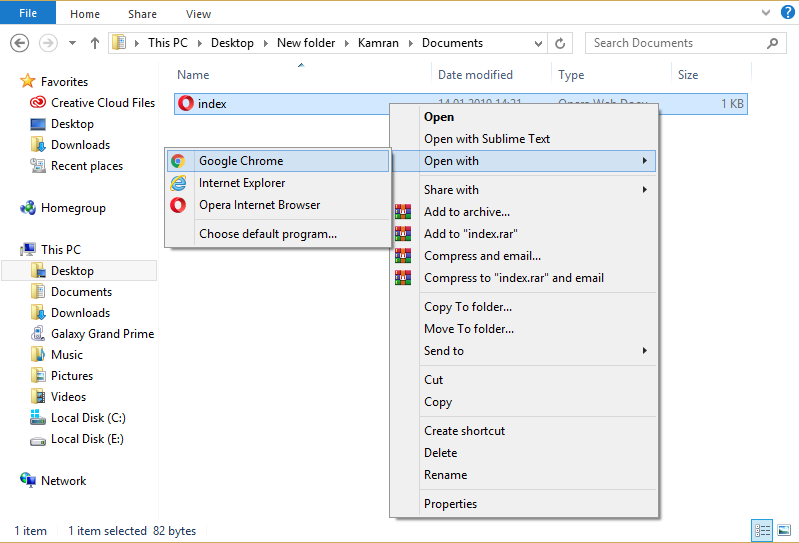Switch to details view icon in status bar
This screenshot has height=543, width=799.
(762, 531)
